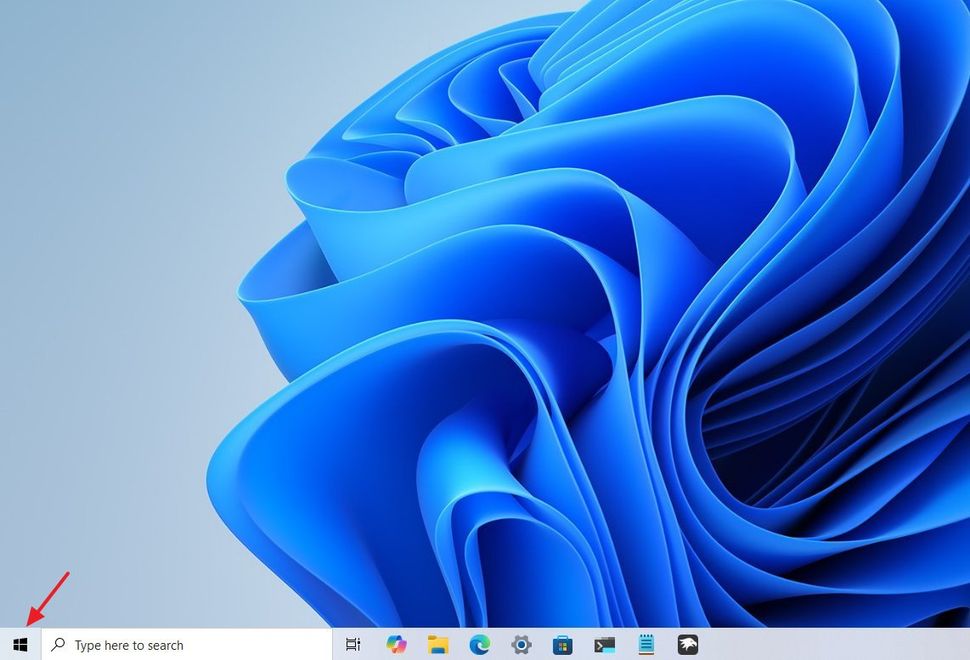Screen dimensions: 970x660
Task: Click the dark terminal prompt icon
Action: (604, 645)
